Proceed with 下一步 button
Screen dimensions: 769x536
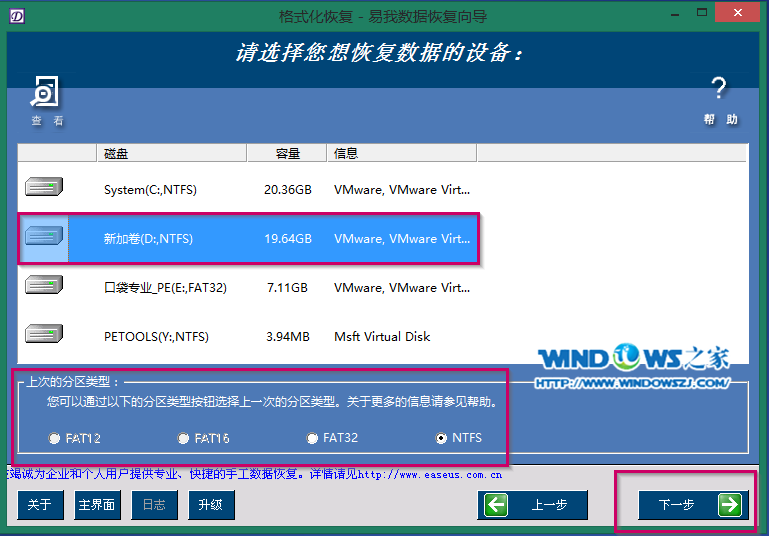(693, 505)
